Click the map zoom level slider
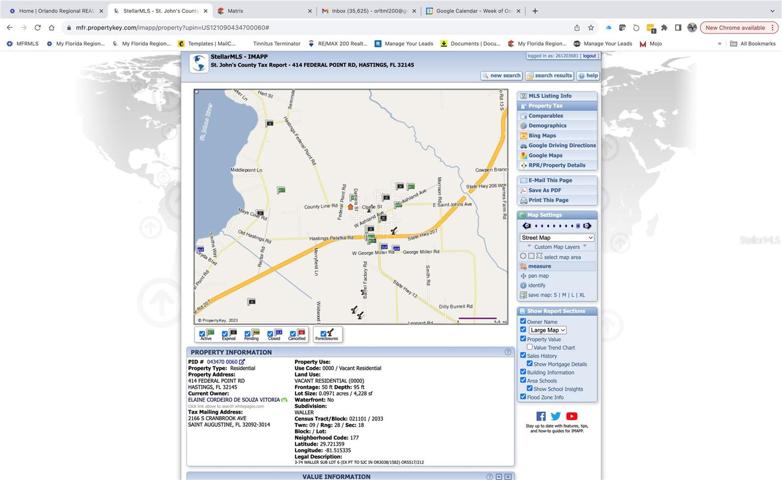Image resolution: width=782 pixels, height=480 pixels. pyautogui.click(x=557, y=226)
